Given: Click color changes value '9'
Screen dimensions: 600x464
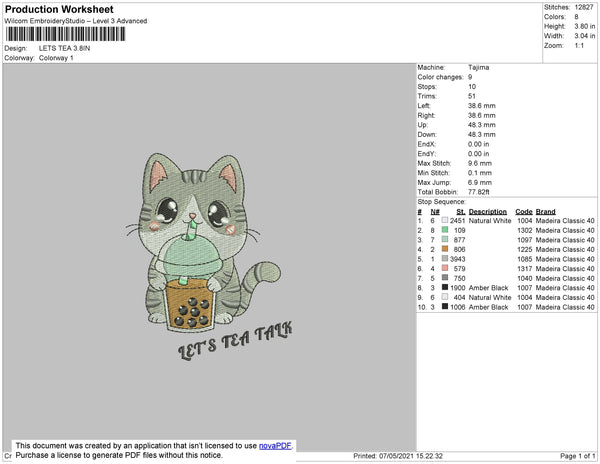Looking at the screenshot, I should pos(470,77).
